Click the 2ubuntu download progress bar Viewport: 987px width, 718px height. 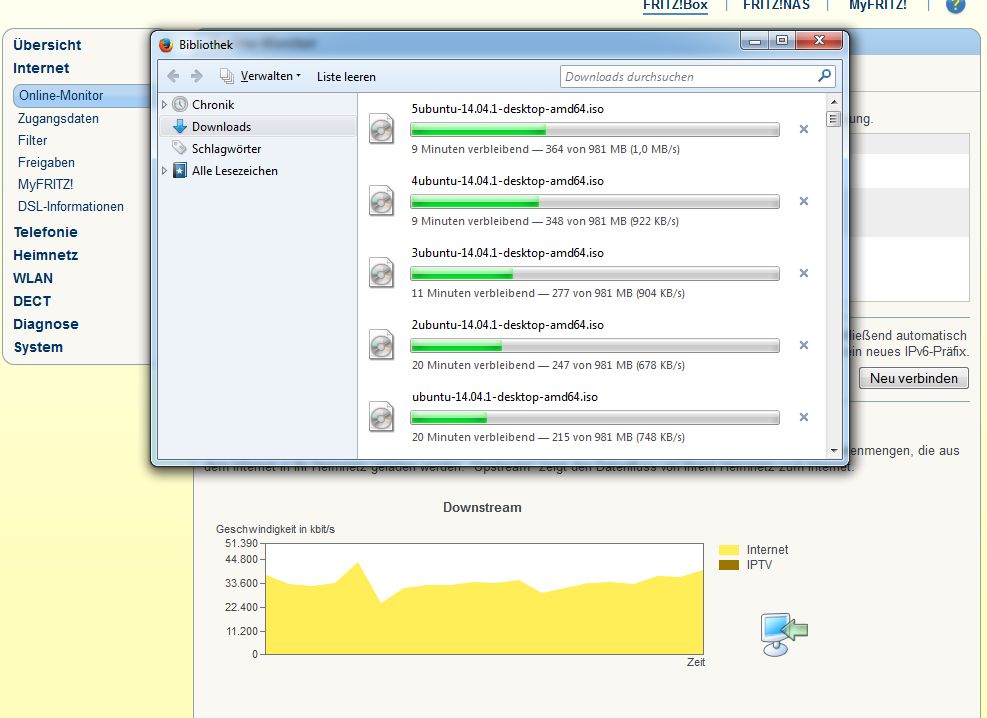click(595, 345)
